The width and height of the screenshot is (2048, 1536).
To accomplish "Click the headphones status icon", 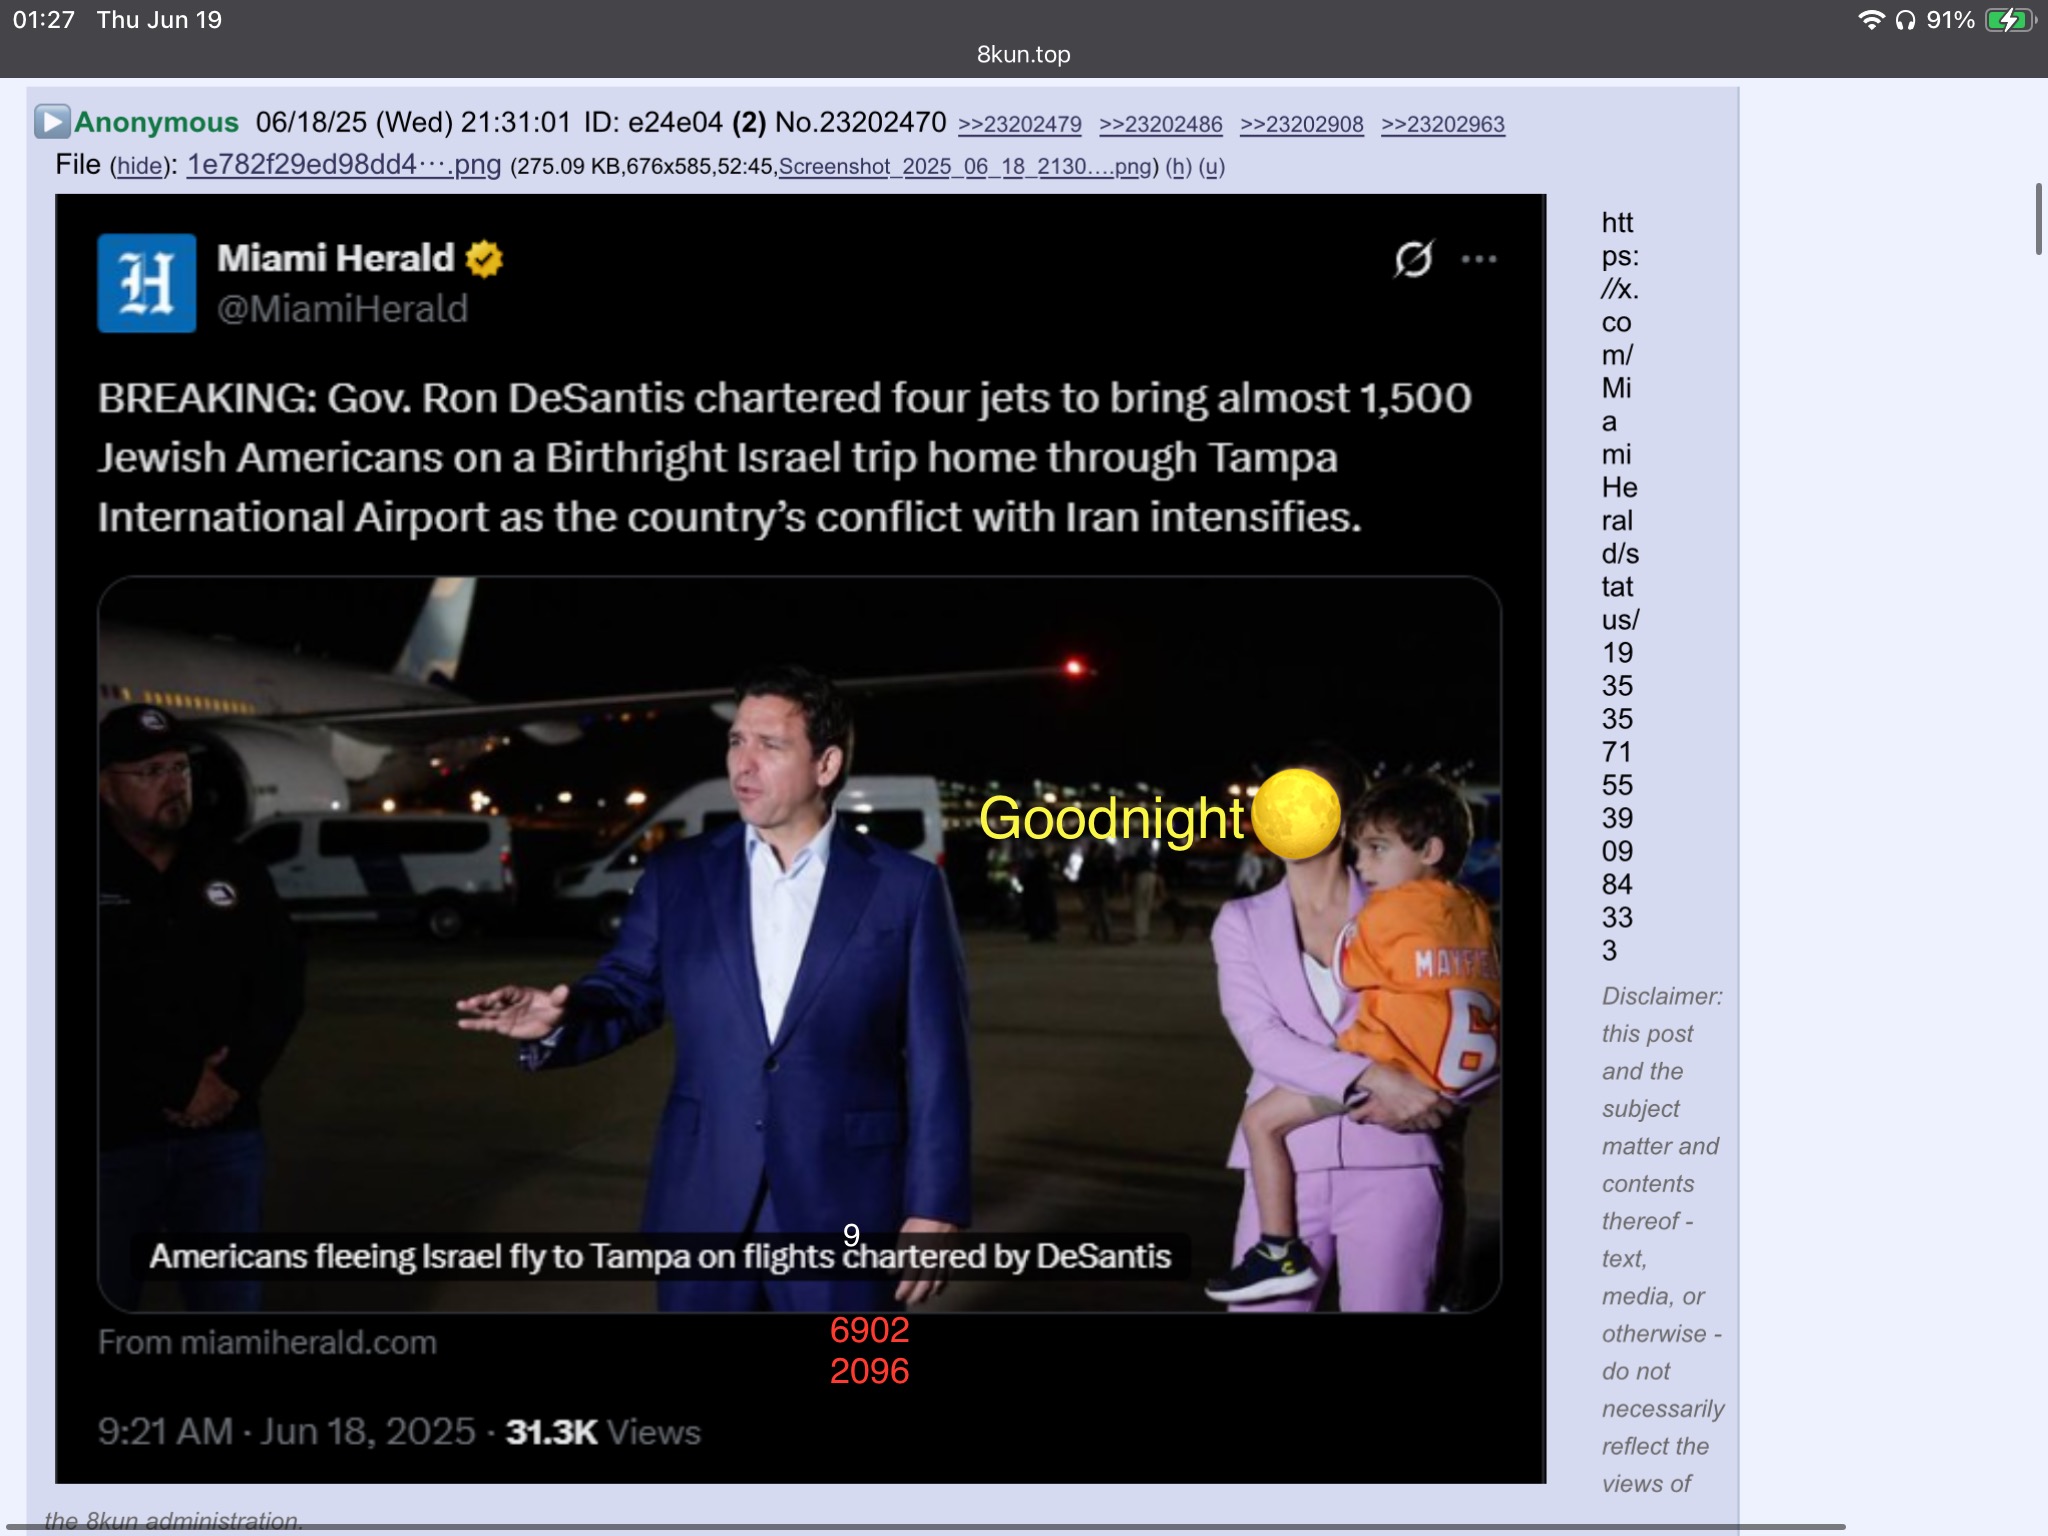I will (x=1905, y=20).
